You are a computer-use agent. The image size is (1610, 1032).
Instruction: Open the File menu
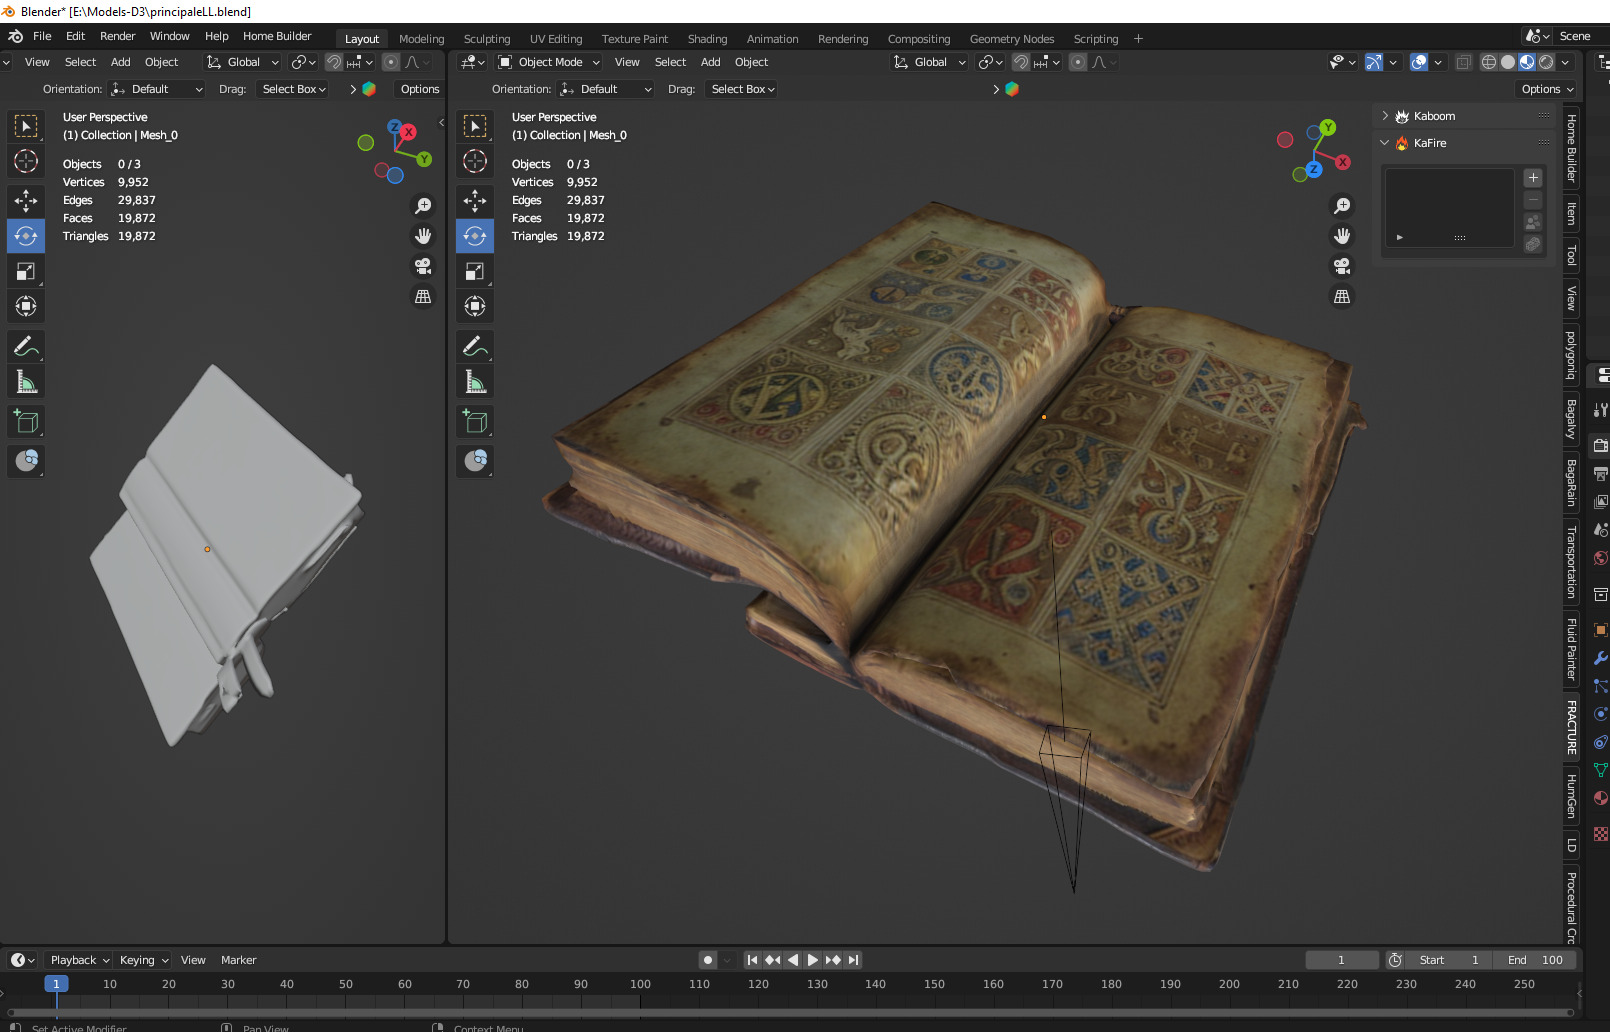click(42, 36)
